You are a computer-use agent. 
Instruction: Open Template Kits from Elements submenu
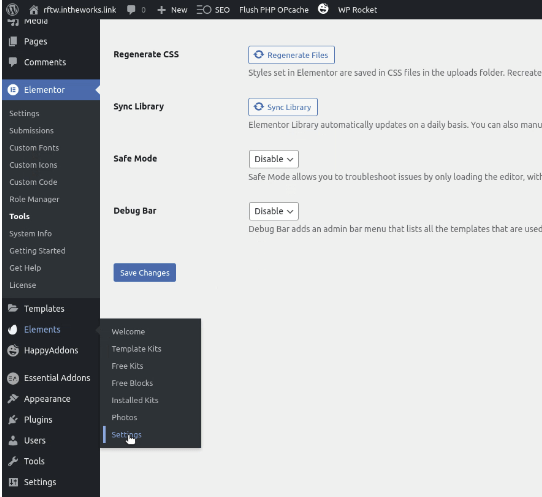[136, 349]
